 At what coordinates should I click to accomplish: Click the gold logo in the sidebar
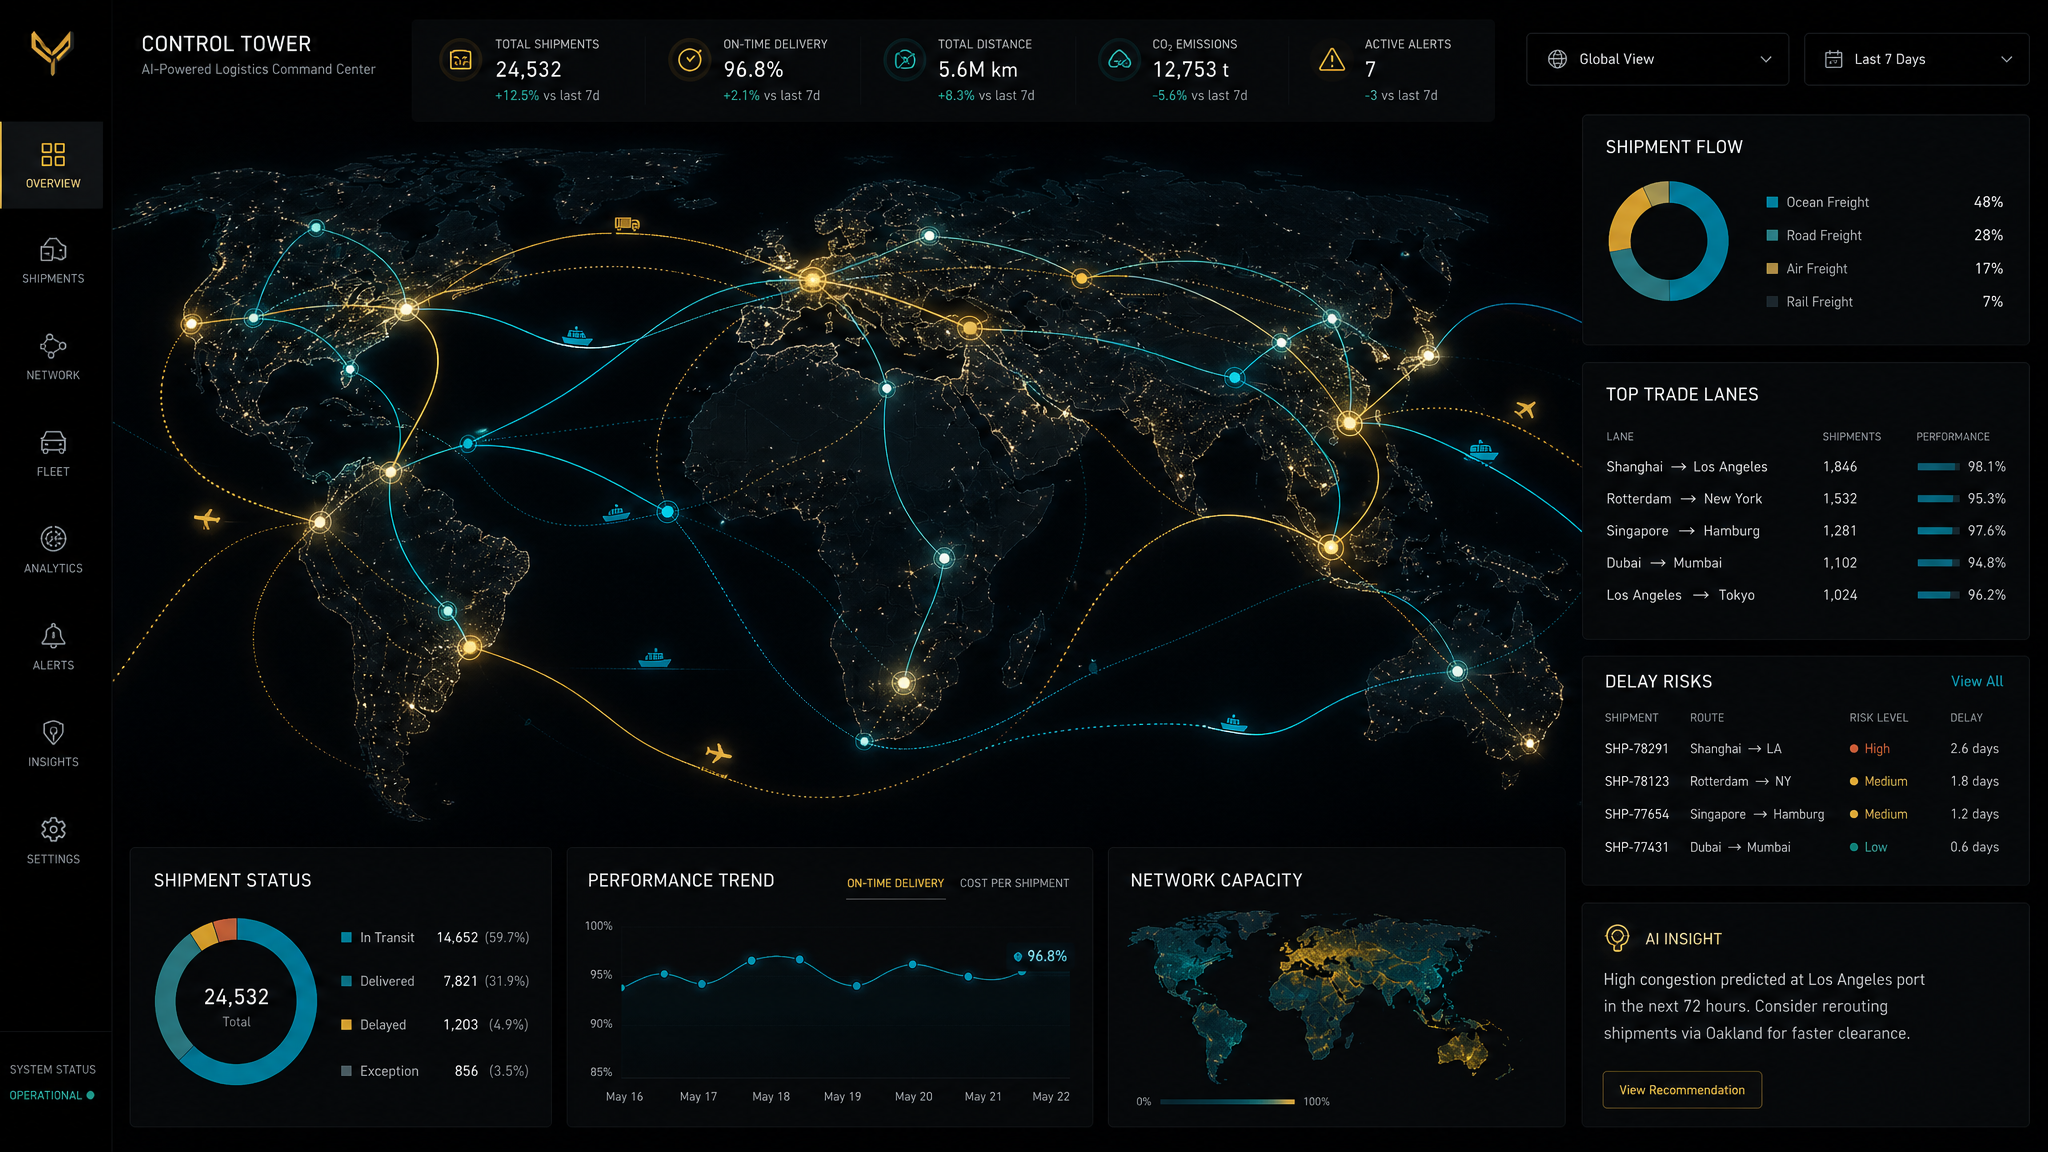tap(52, 52)
